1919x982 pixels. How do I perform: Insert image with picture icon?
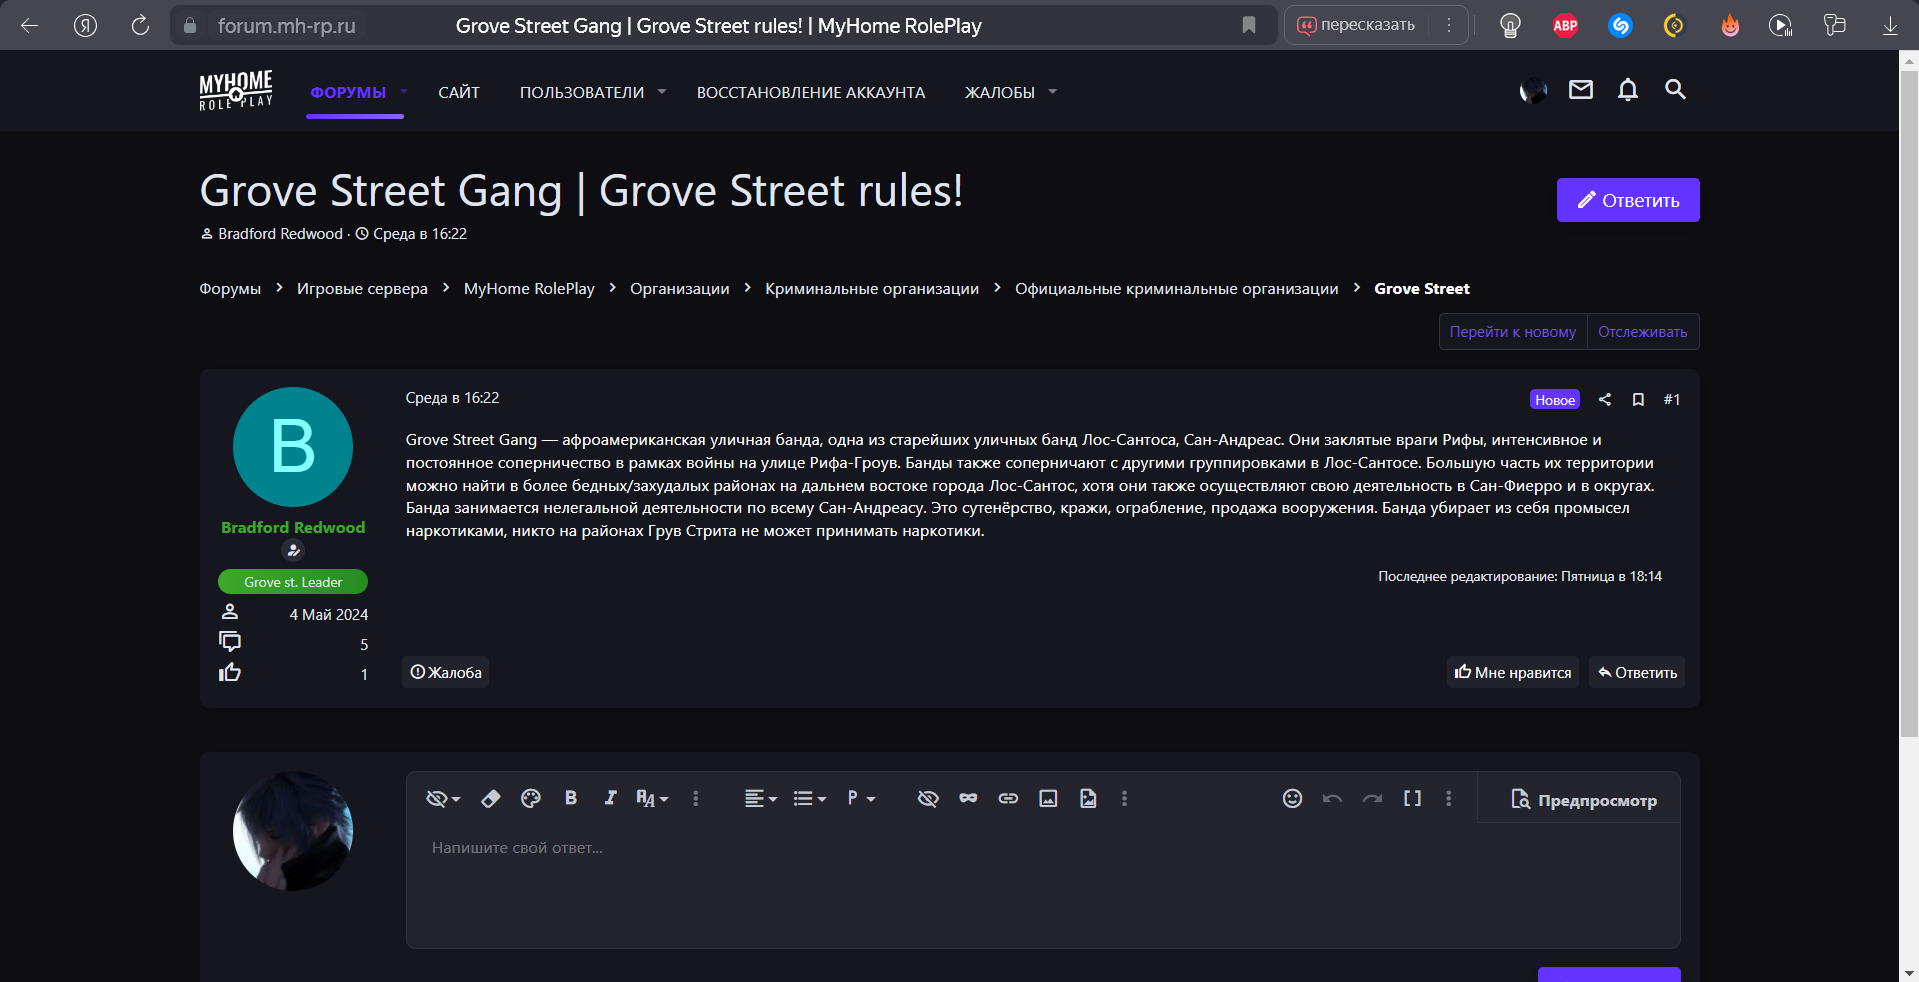point(1048,798)
